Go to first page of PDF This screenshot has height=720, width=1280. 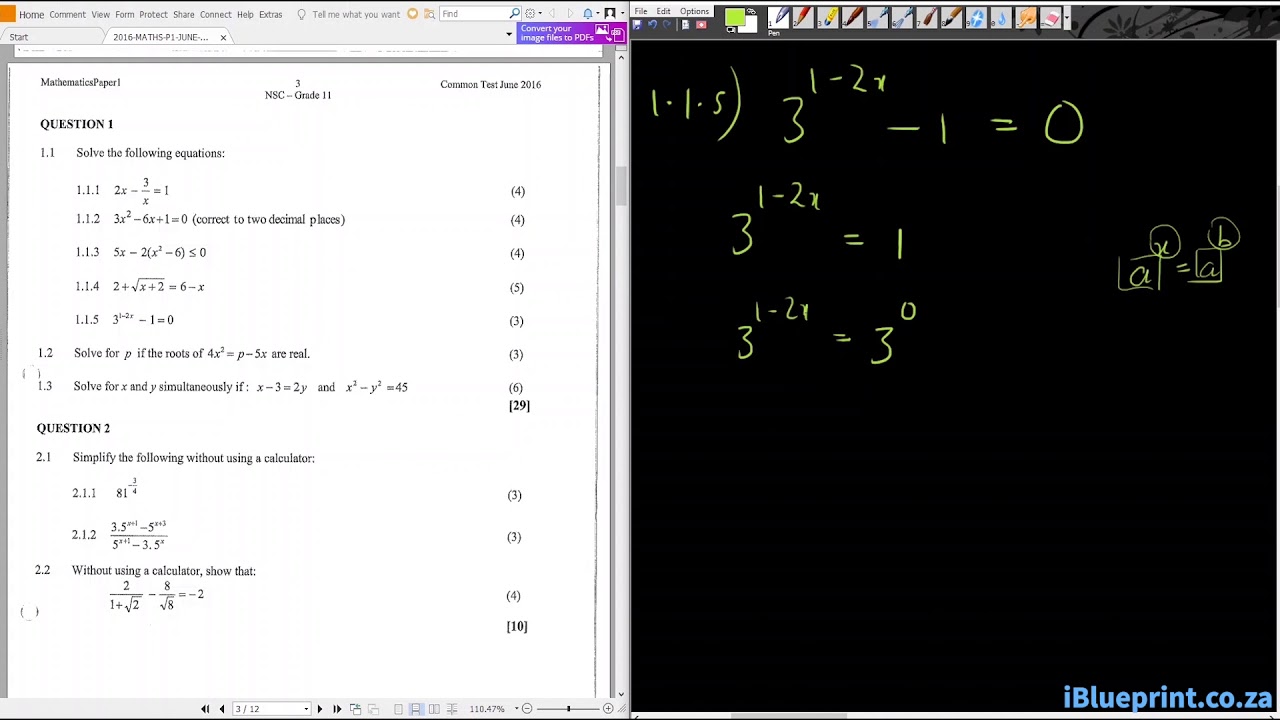(x=205, y=709)
